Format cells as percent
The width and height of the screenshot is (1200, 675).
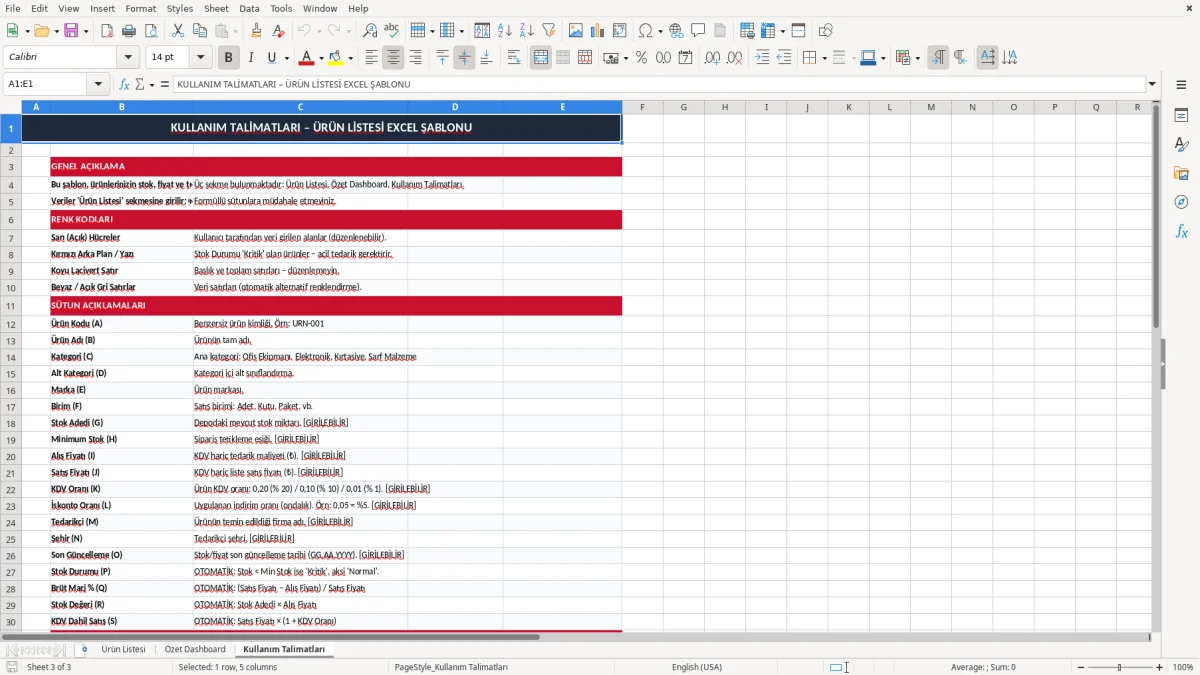coord(641,58)
